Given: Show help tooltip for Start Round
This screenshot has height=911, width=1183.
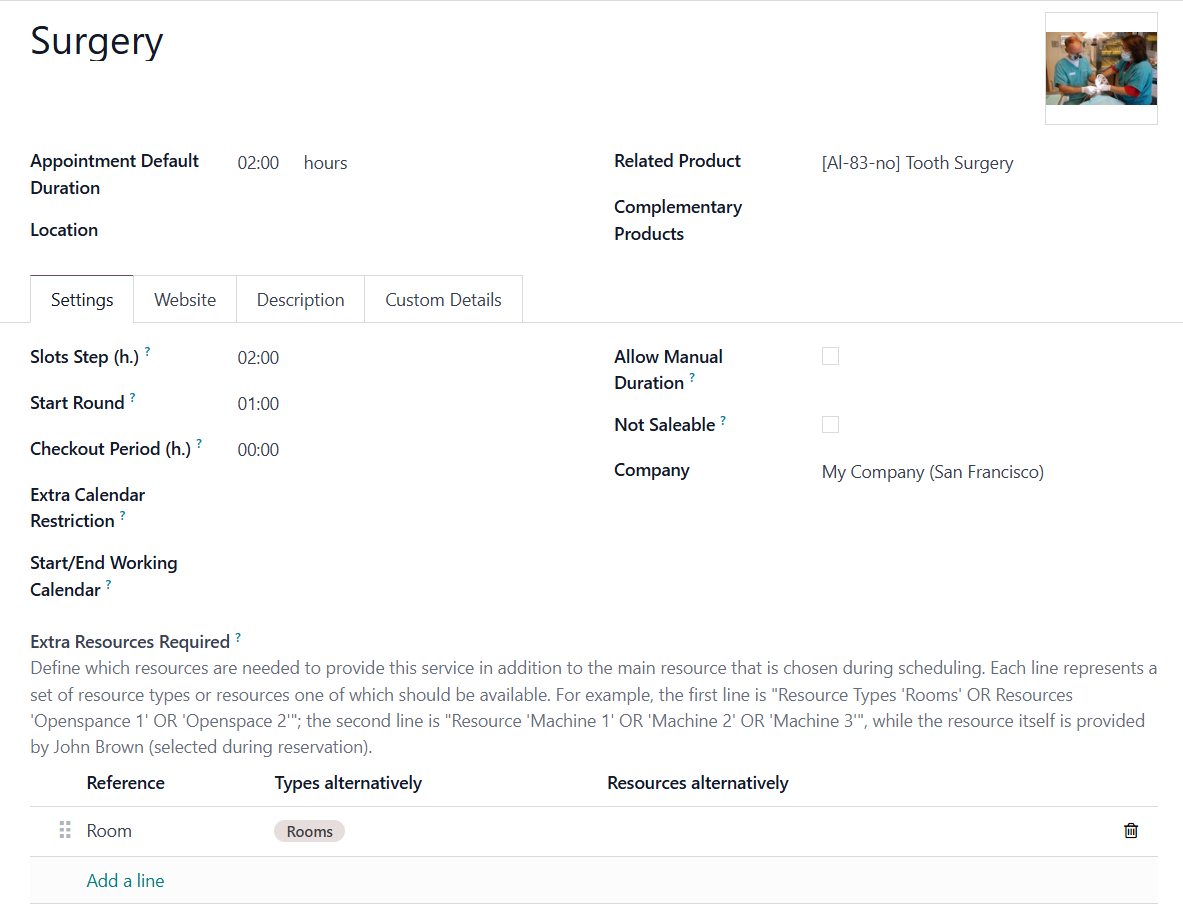Looking at the screenshot, I should (133, 397).
